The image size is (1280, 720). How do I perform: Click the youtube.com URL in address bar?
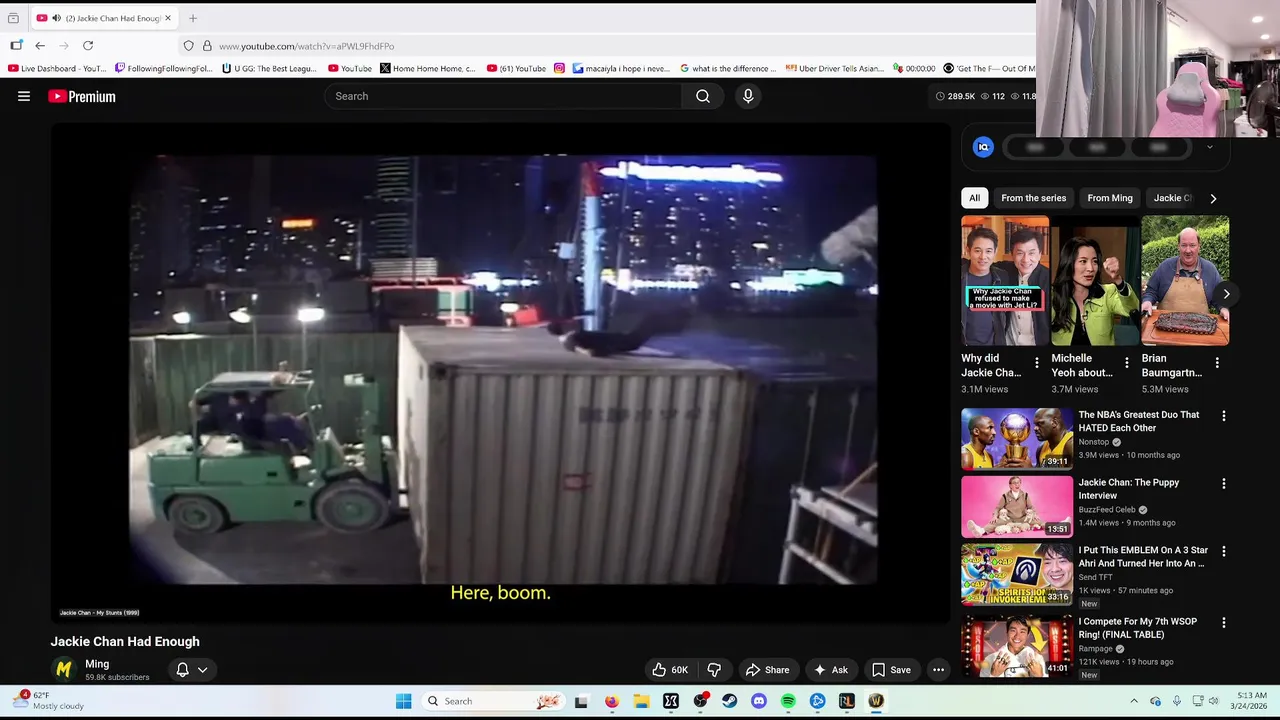[x=306, y=46]
